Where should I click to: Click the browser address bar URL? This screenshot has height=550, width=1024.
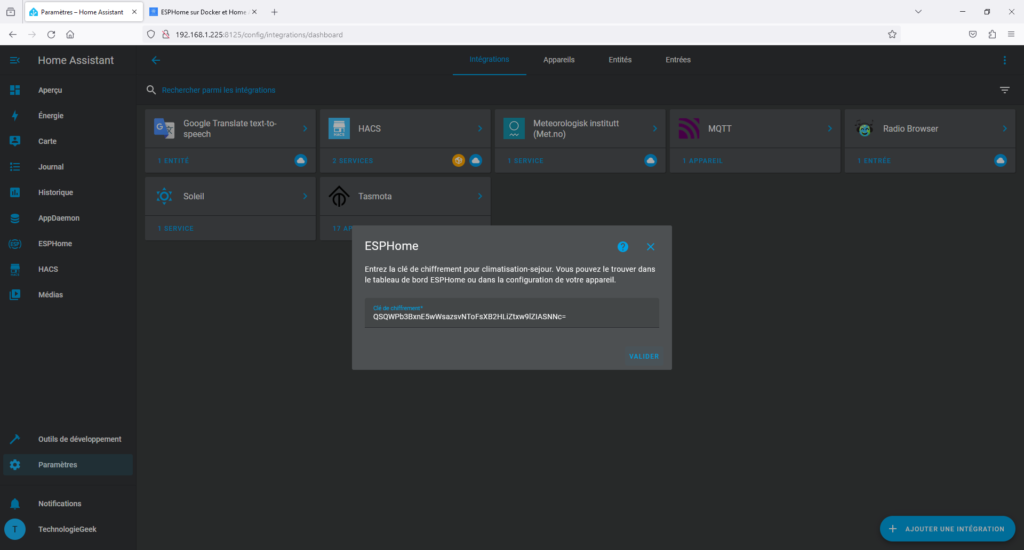(259, 35)
